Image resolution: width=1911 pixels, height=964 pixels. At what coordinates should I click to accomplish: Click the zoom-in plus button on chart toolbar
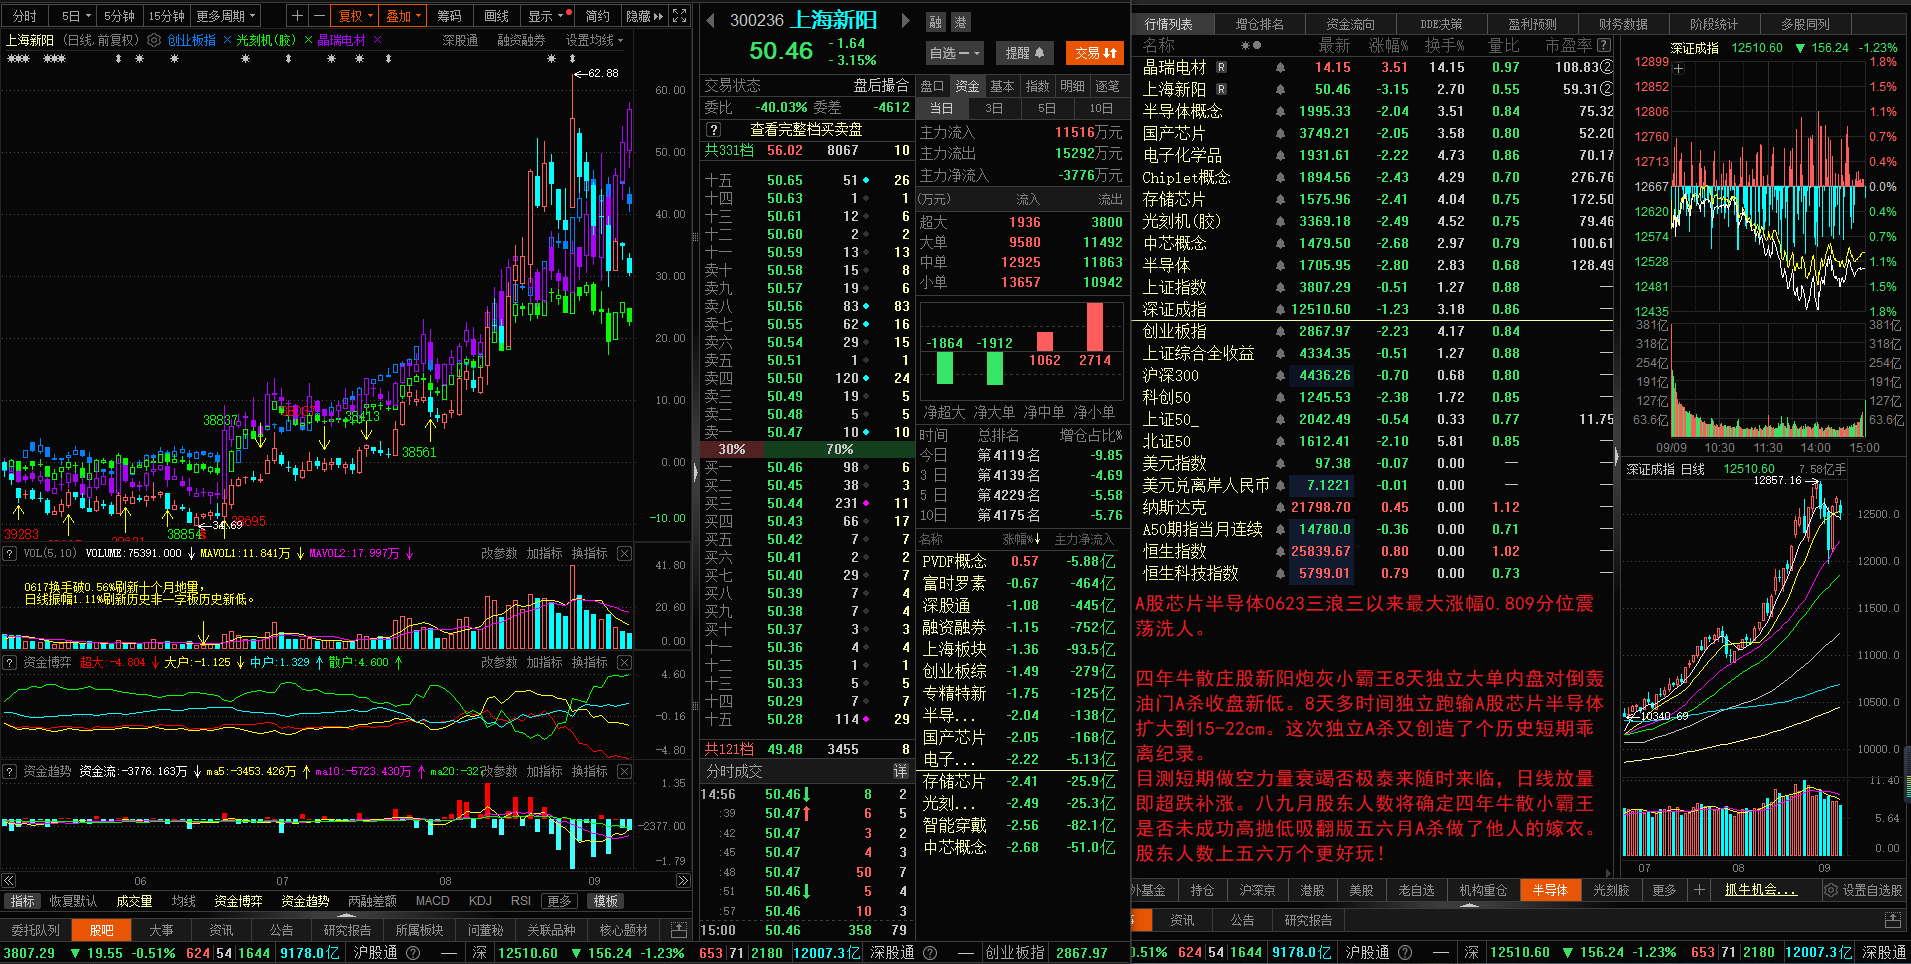click(297, 16)
